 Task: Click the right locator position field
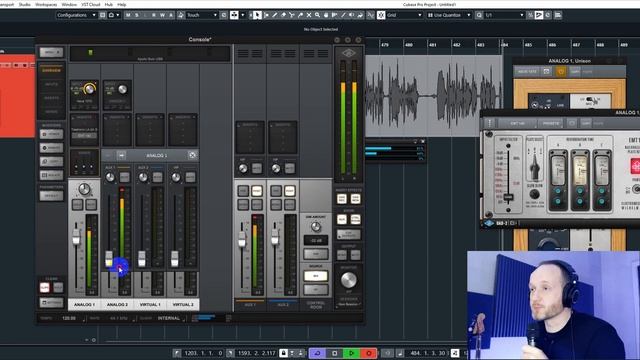(x=256, y=353)
